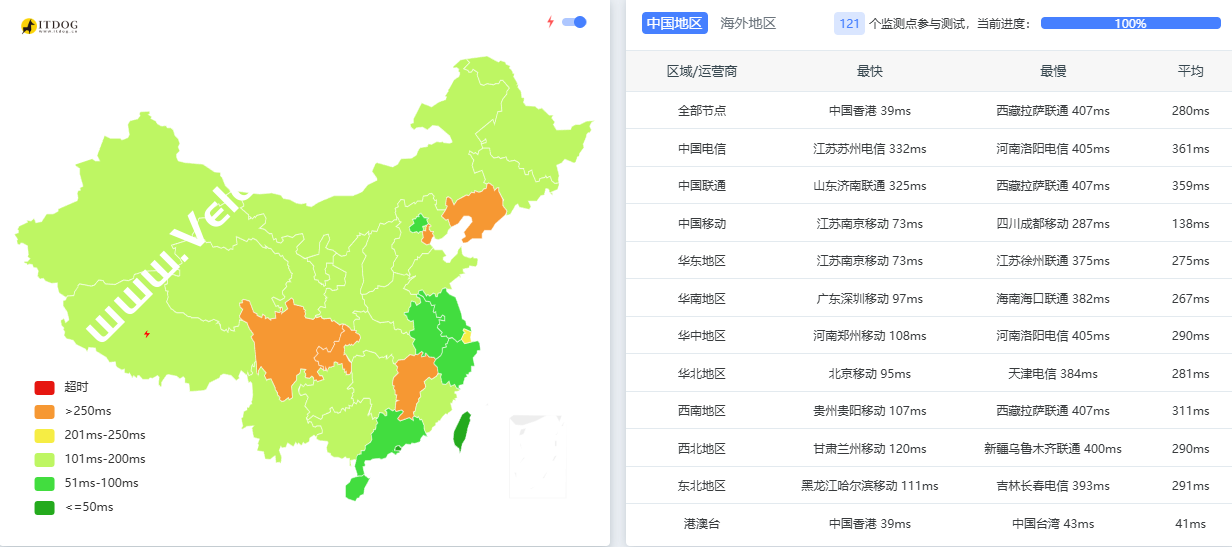Click the ITDOG logo

pyautogui.click(x=48, y=27)
